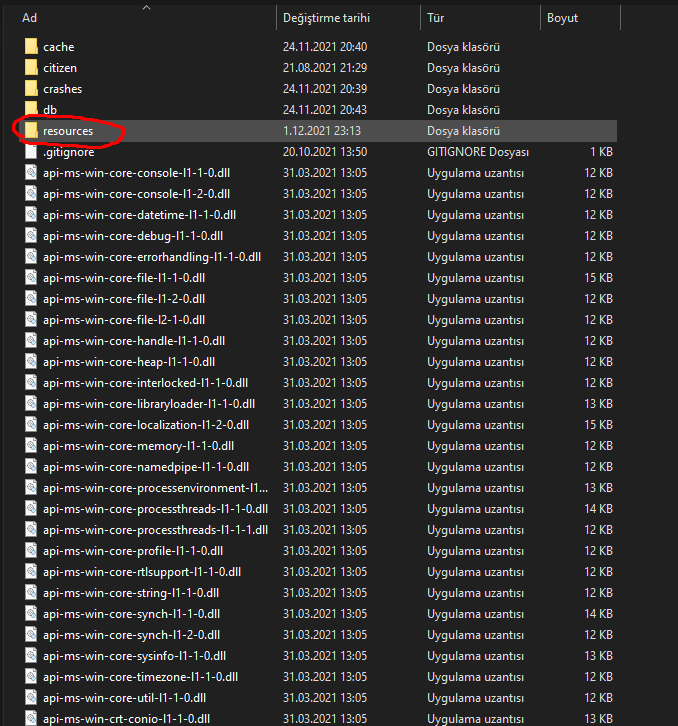Click the GITIGNORE Dosyası type cell

pyautogui.click(x=478, y=152)
